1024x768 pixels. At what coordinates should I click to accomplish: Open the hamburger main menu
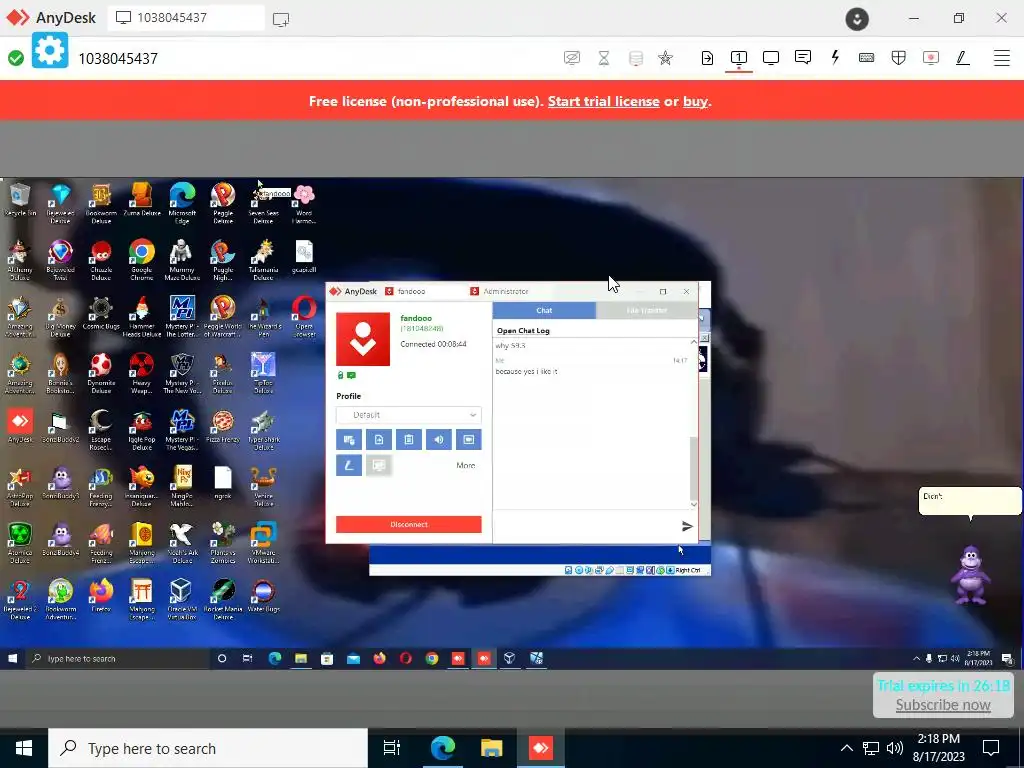tap(1002, 57)
